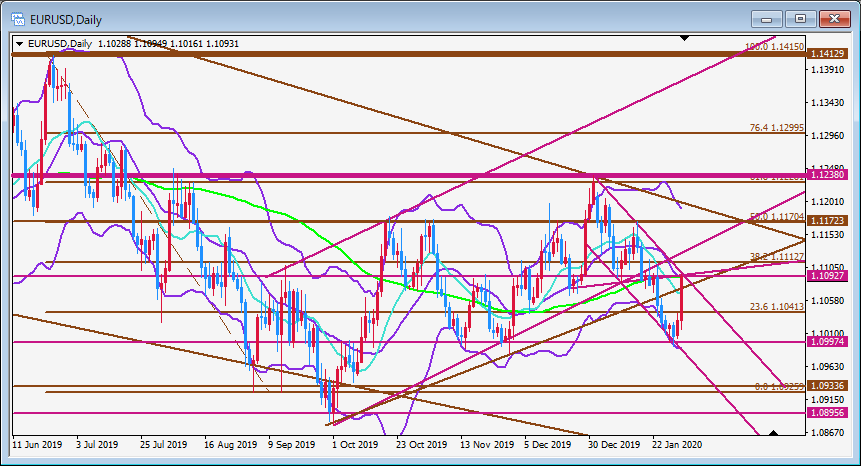861x466 pixels.
Task: Select the 1.14129 brown price label
Action: tap(827, 54)
